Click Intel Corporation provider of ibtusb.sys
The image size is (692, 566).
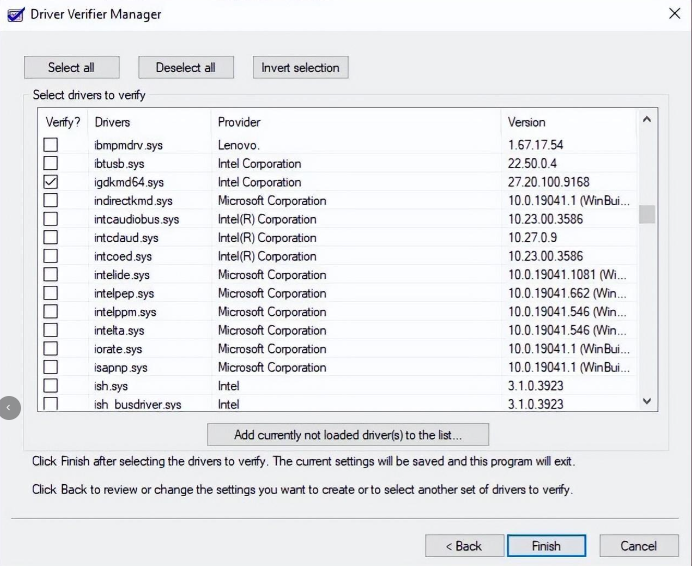260,164
